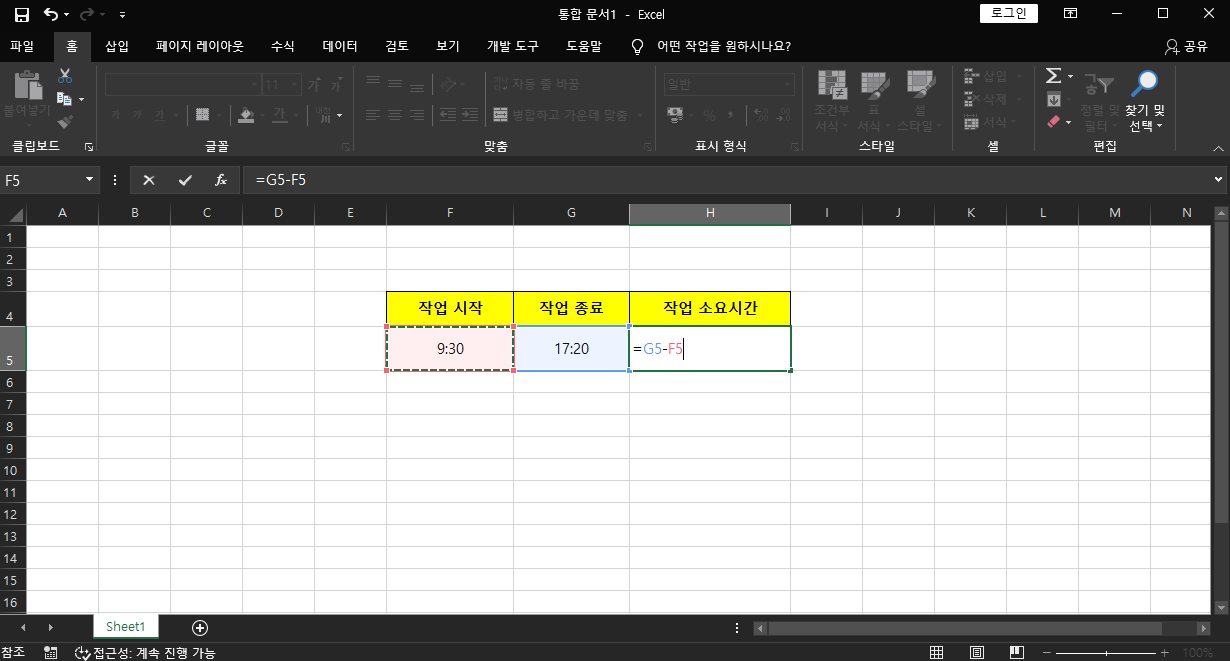The image size is (1230, 661).
Task: Open number format 일반 combo box
Action: pos(730,84)
